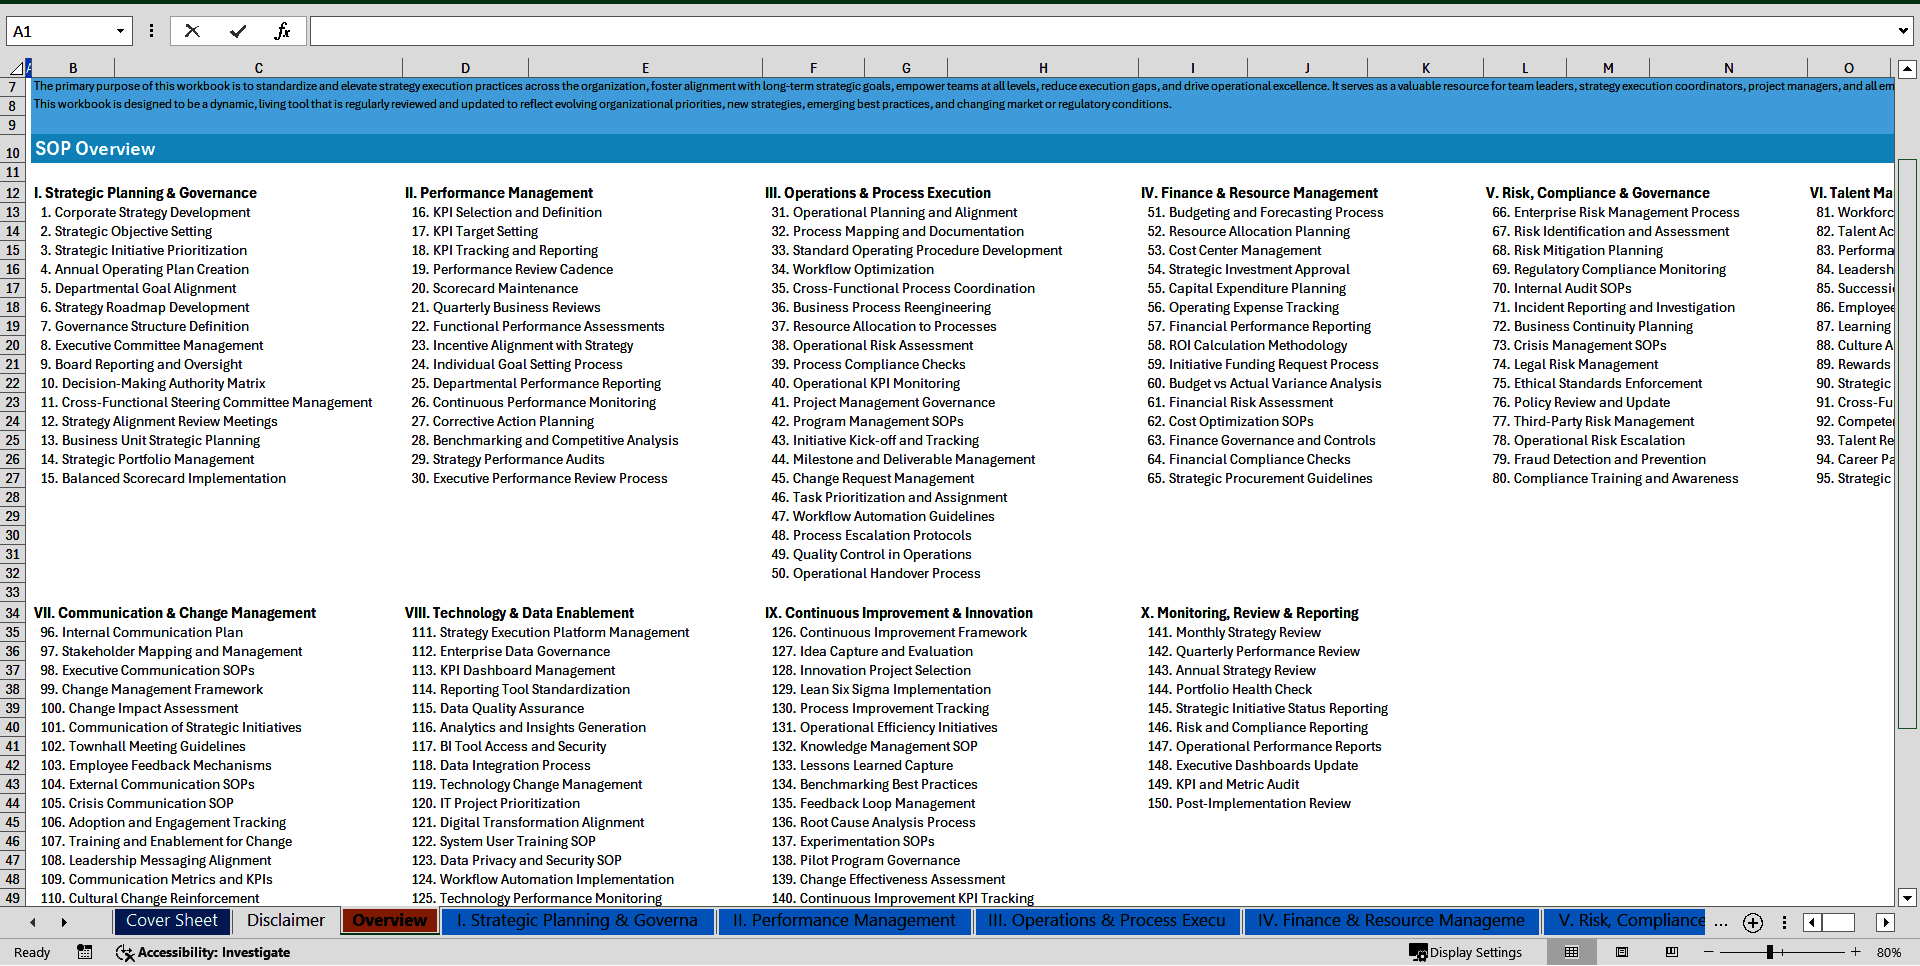The width and height of the screenshot is (1920, 966).
Task: Toggle Normal view in the status bar
Action: tap(1571, 952)
